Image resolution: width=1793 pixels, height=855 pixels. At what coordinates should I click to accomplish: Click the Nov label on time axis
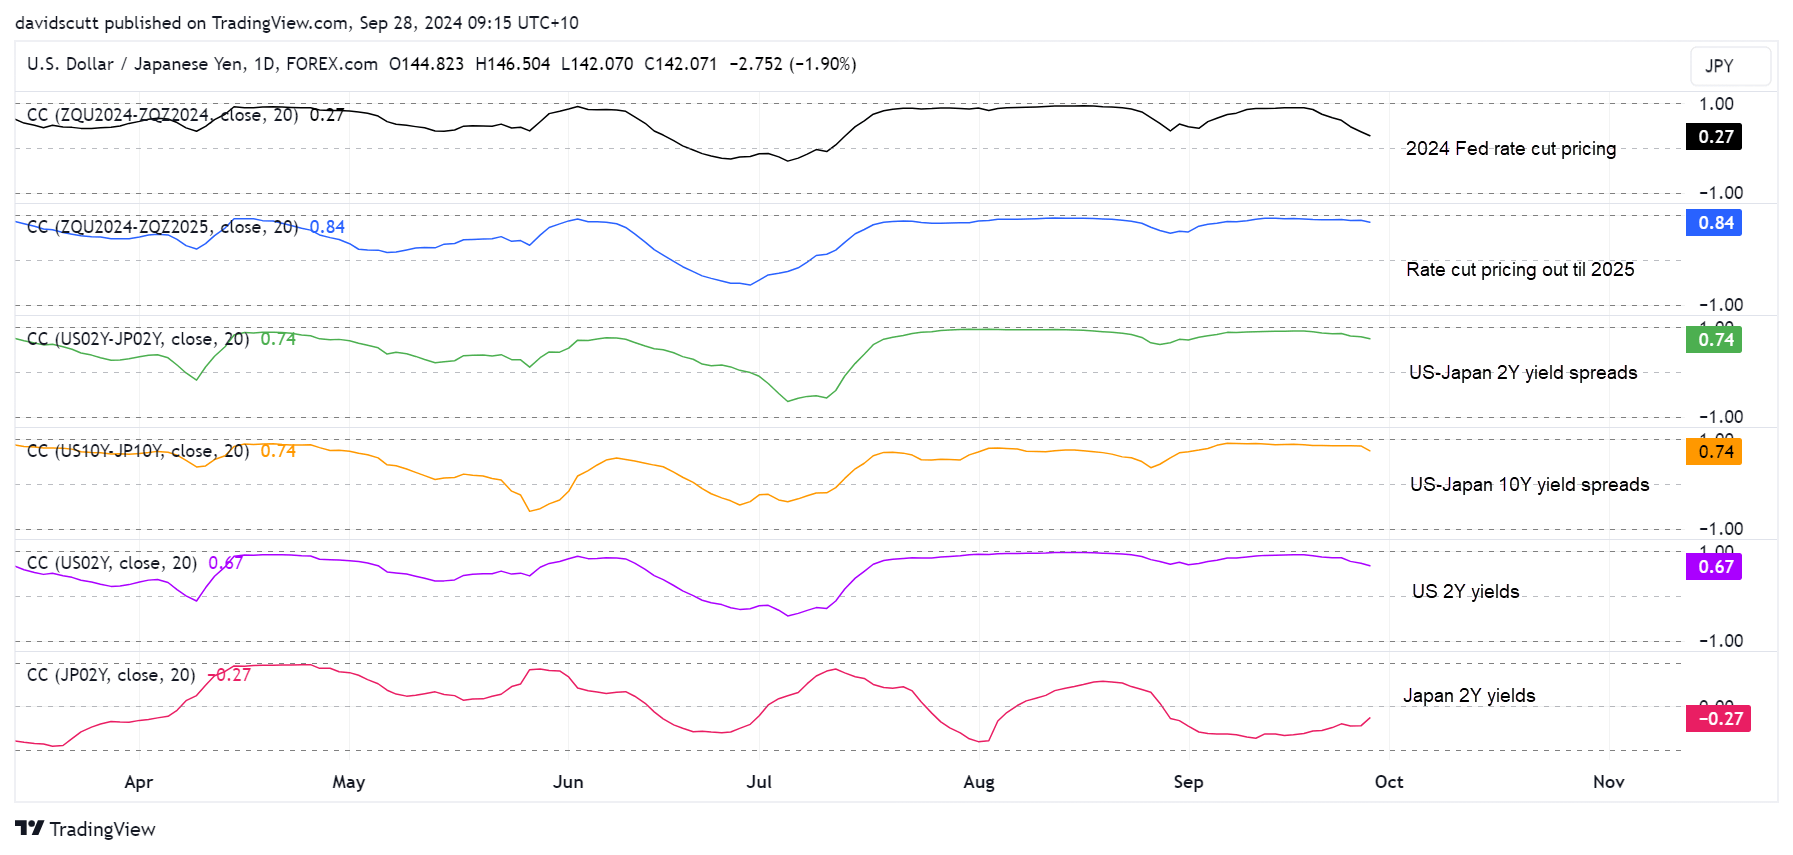pyautogui.click(x=1608, y=782)
